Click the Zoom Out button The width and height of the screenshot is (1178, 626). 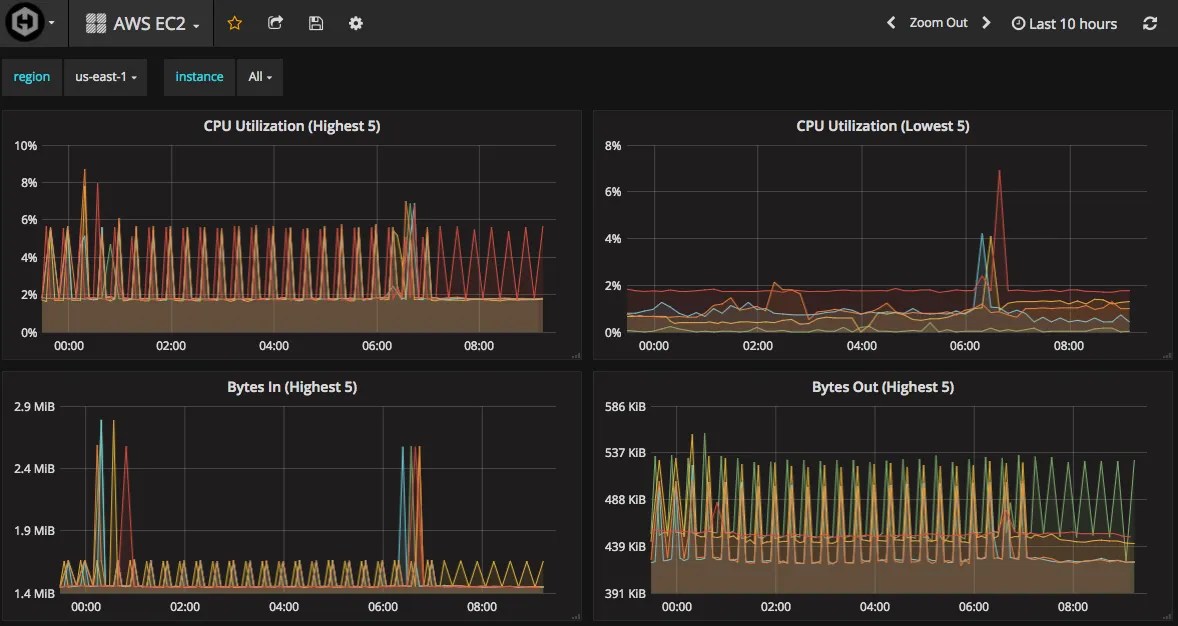[938, 22]
